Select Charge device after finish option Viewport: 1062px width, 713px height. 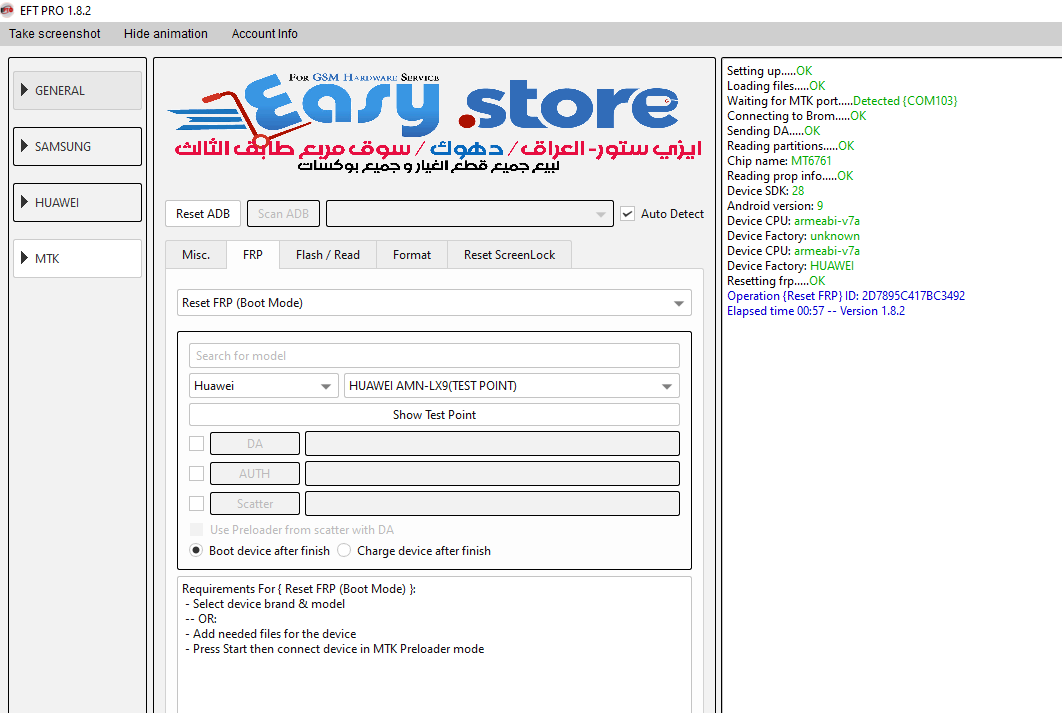pyautogui.click(x=344, y=550)
